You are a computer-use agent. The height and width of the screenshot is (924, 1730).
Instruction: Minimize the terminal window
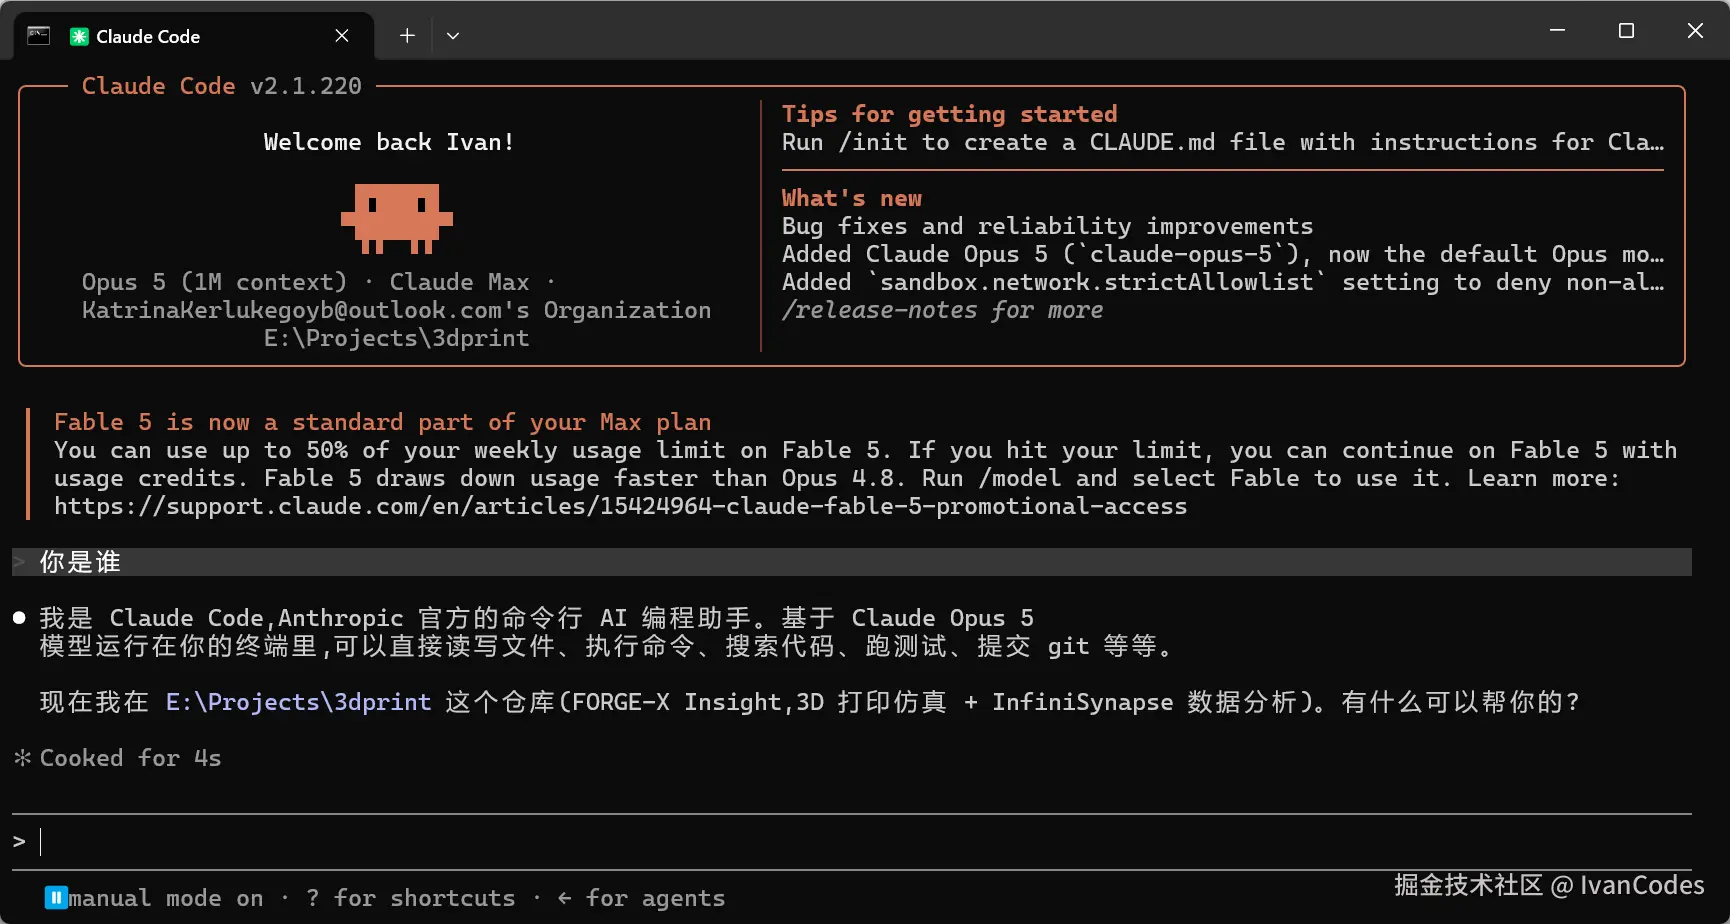[1557, 31]
